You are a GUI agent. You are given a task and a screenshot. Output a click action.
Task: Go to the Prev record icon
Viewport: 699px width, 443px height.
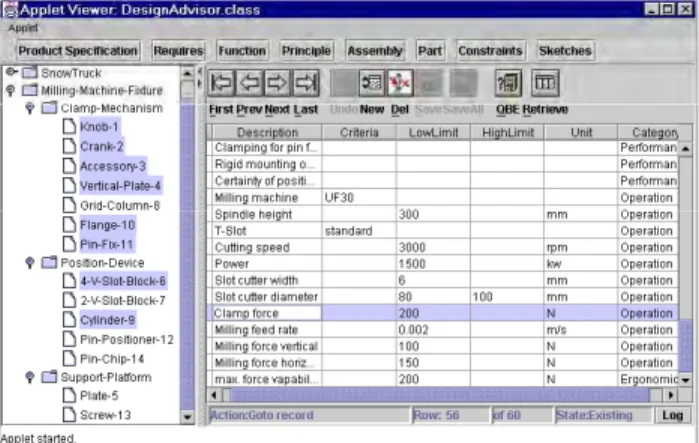point(250,83)
